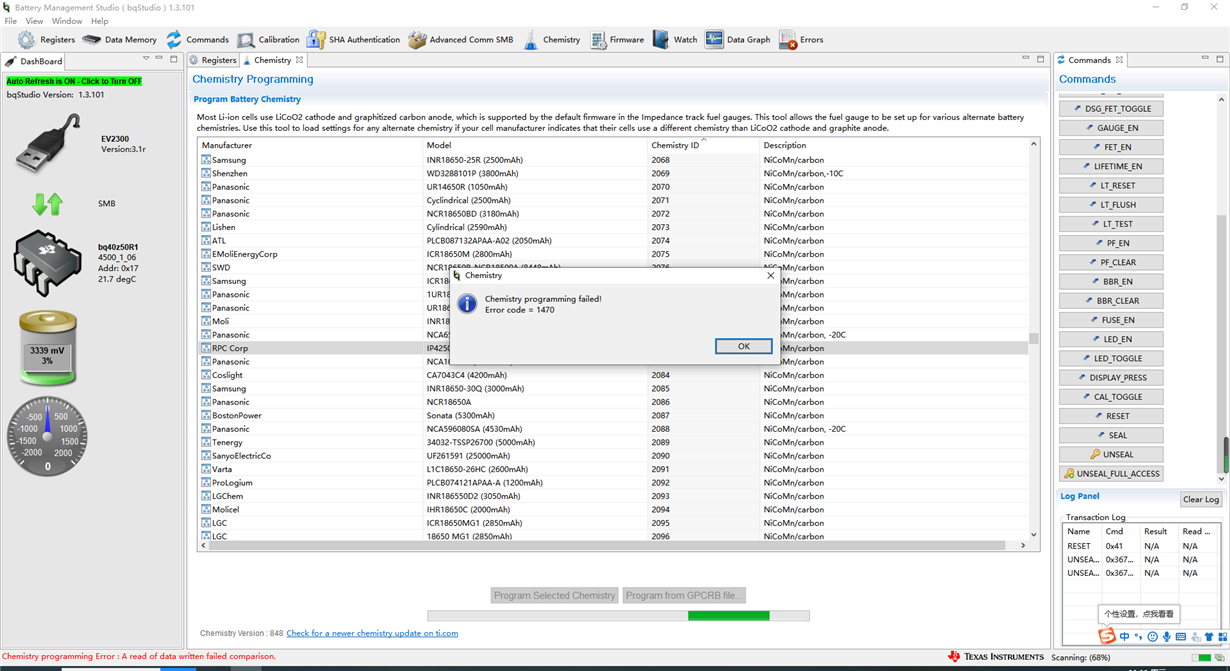Select the Tenergy 34032-TSSP26700 row
This screenshot has width=1230, height=671.
point(613,442)
